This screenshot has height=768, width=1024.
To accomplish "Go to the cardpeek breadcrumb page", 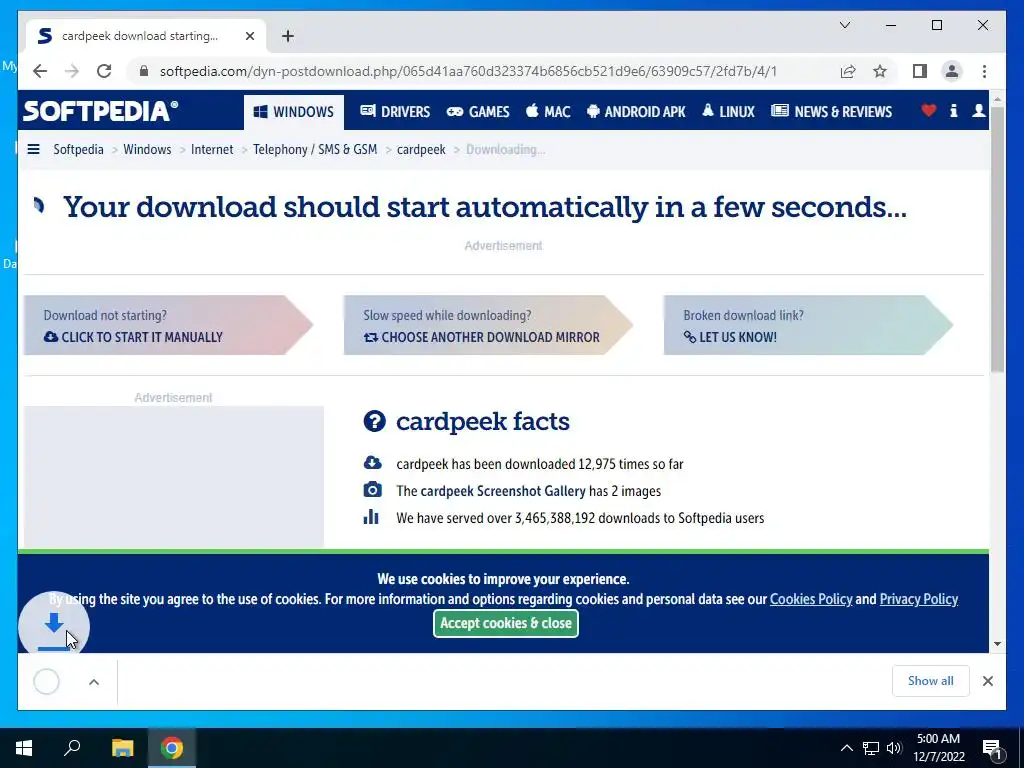I will 421,150.
